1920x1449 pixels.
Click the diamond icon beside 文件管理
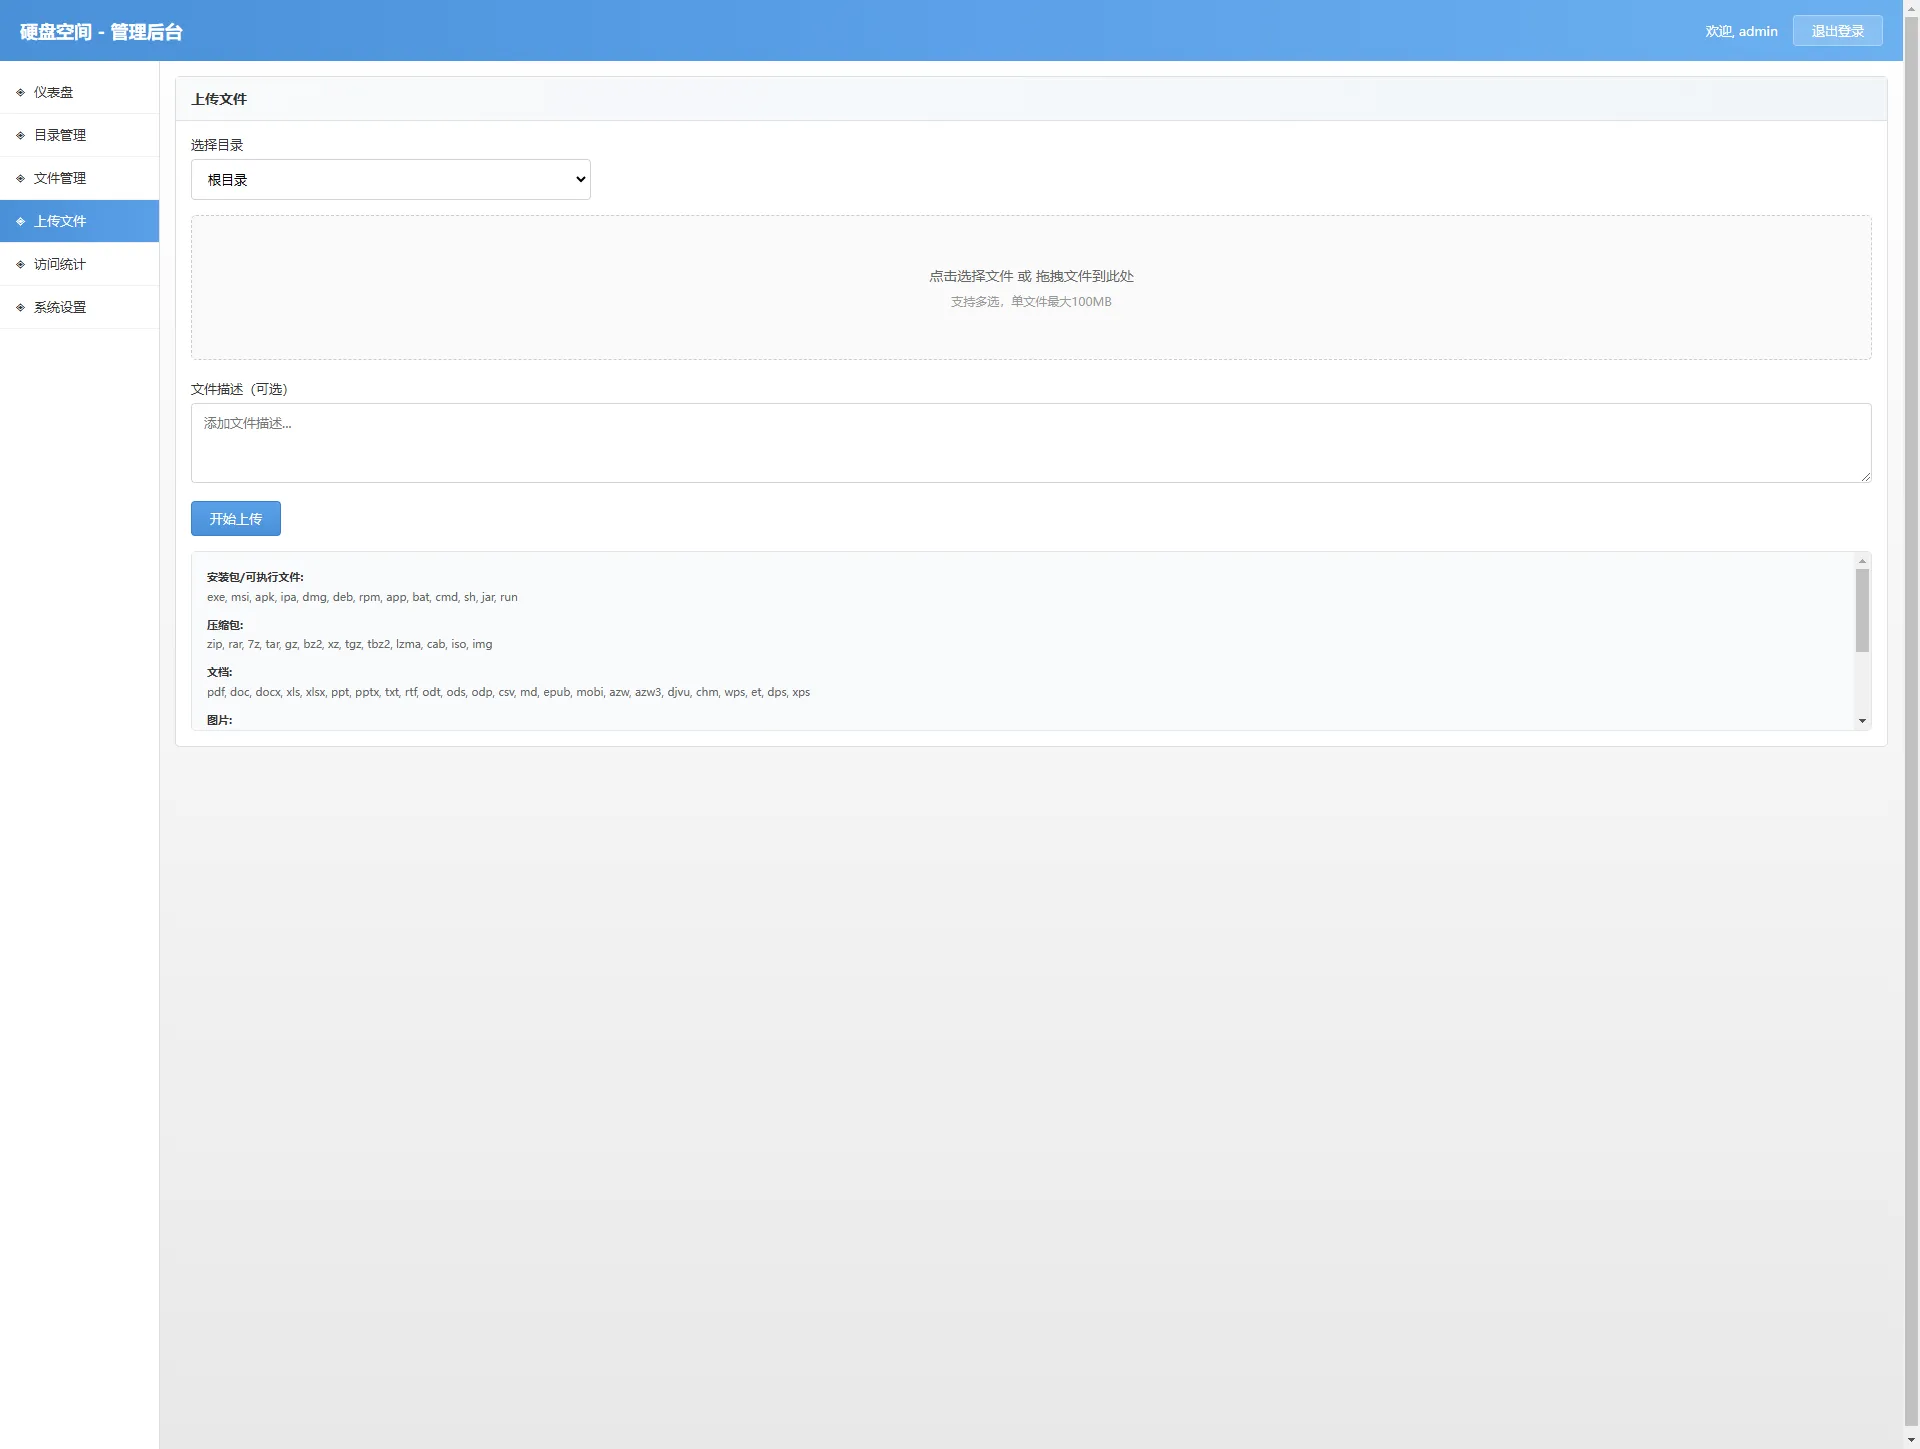(x=20, y=178)
